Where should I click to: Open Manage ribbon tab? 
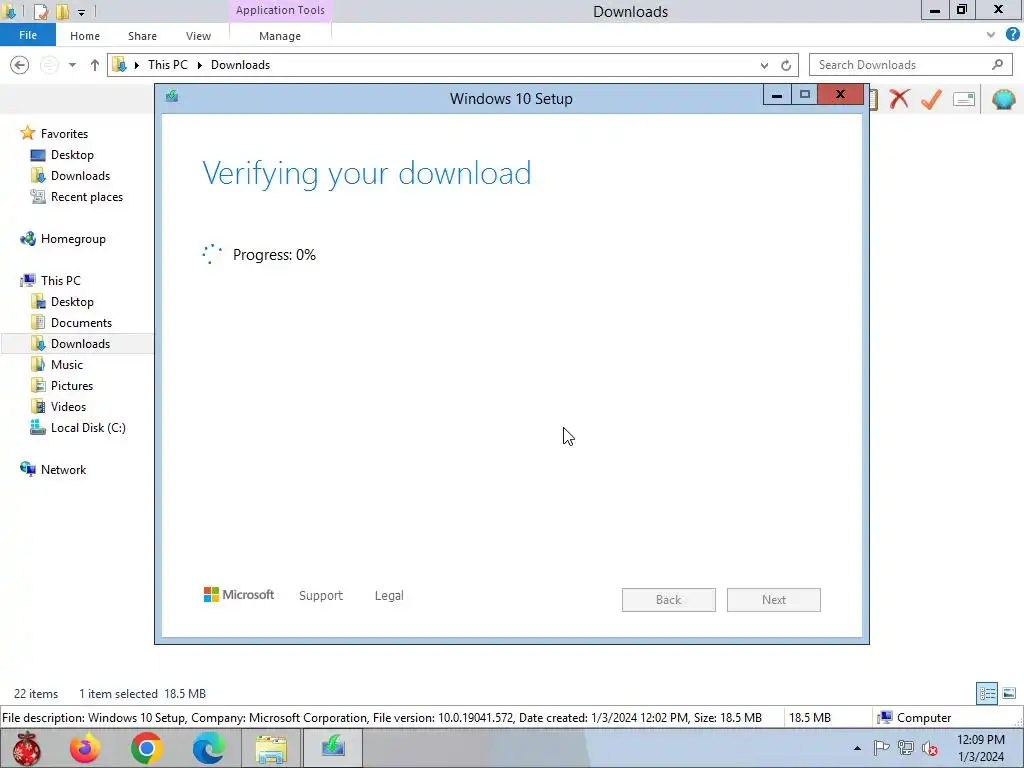click(280, 36)
